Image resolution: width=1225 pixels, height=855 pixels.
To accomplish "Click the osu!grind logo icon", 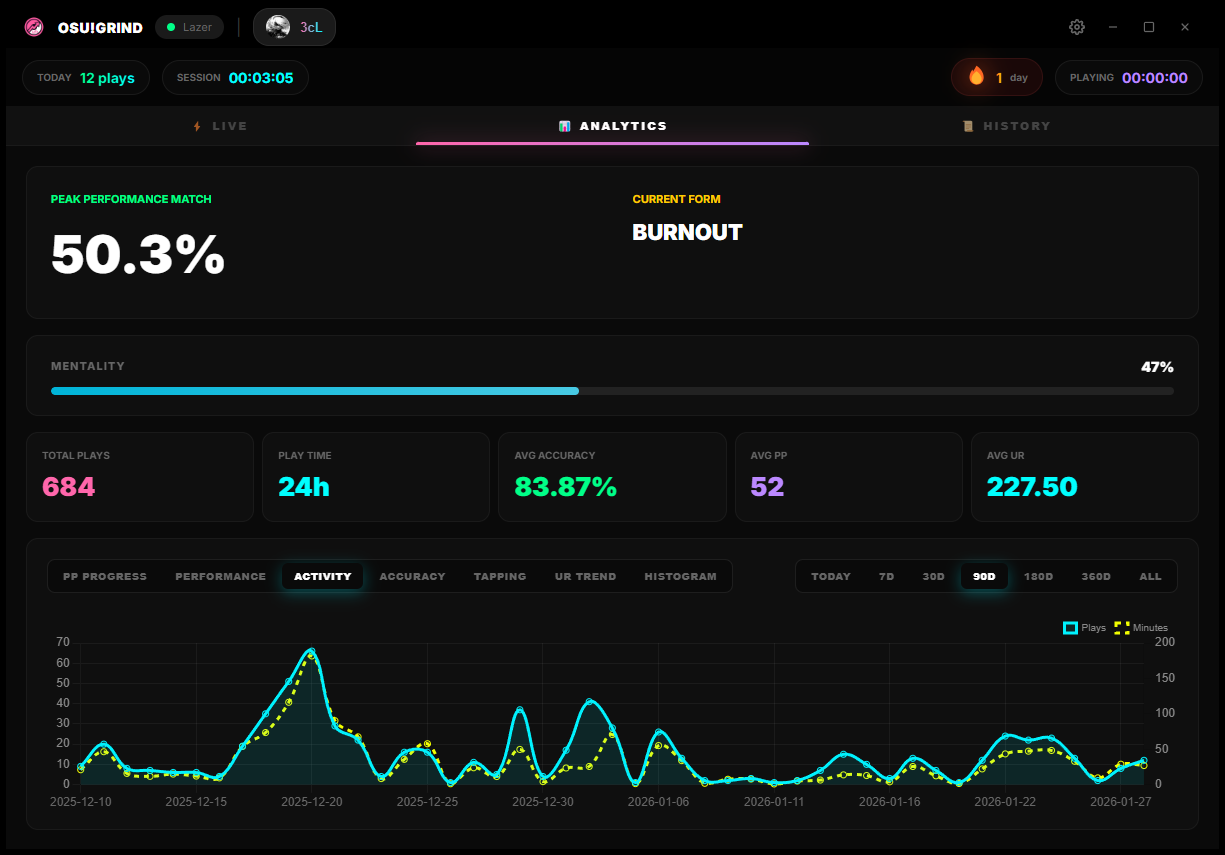I will click(33, 27).
